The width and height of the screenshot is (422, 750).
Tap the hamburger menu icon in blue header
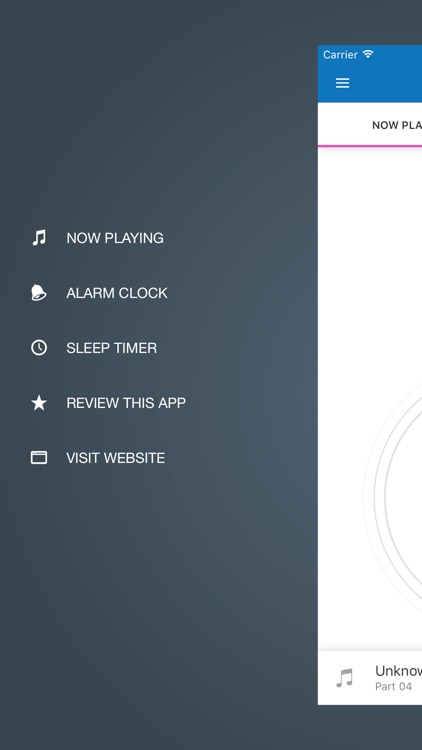coord(342,83)
